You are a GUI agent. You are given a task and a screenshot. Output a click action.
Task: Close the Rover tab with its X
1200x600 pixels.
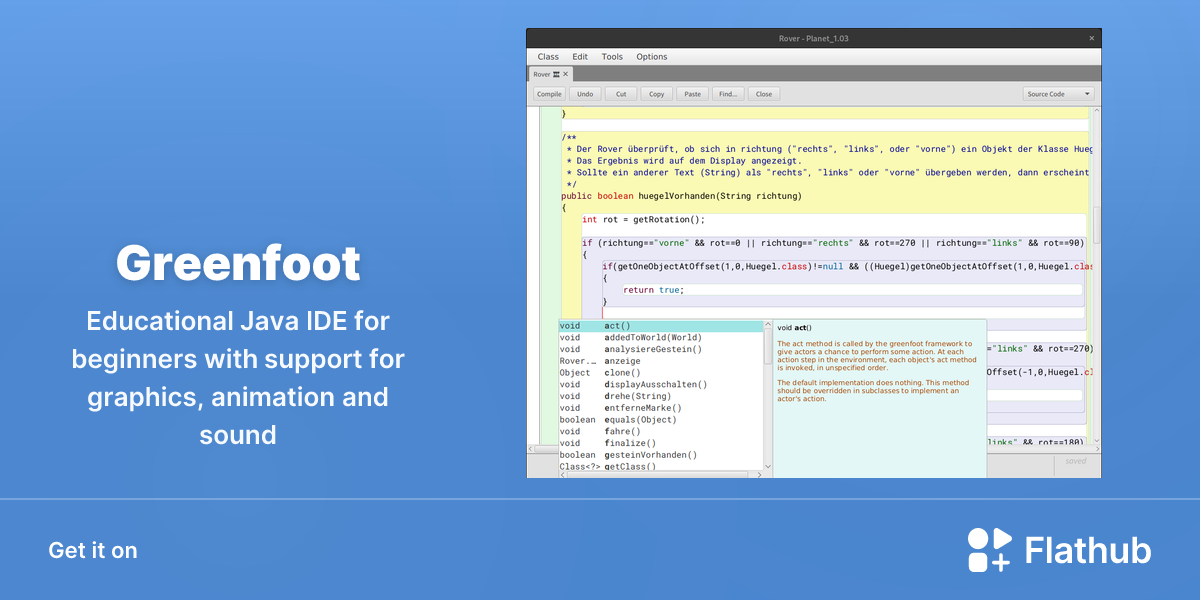point(566,74)
